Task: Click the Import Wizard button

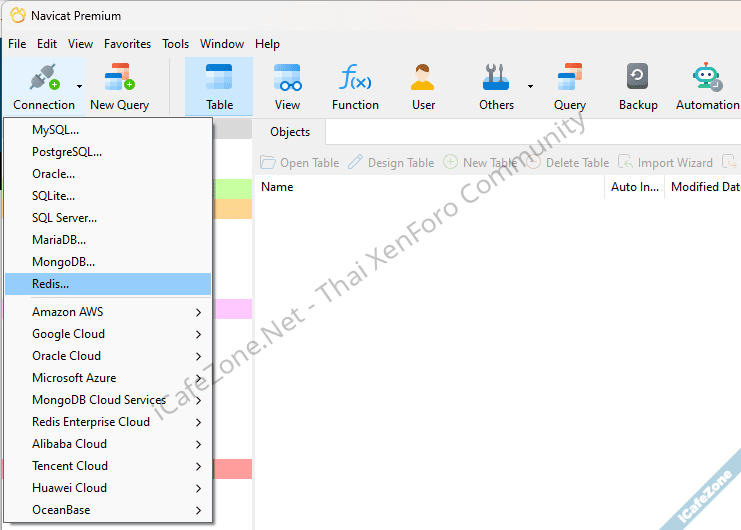Action: 665,162
